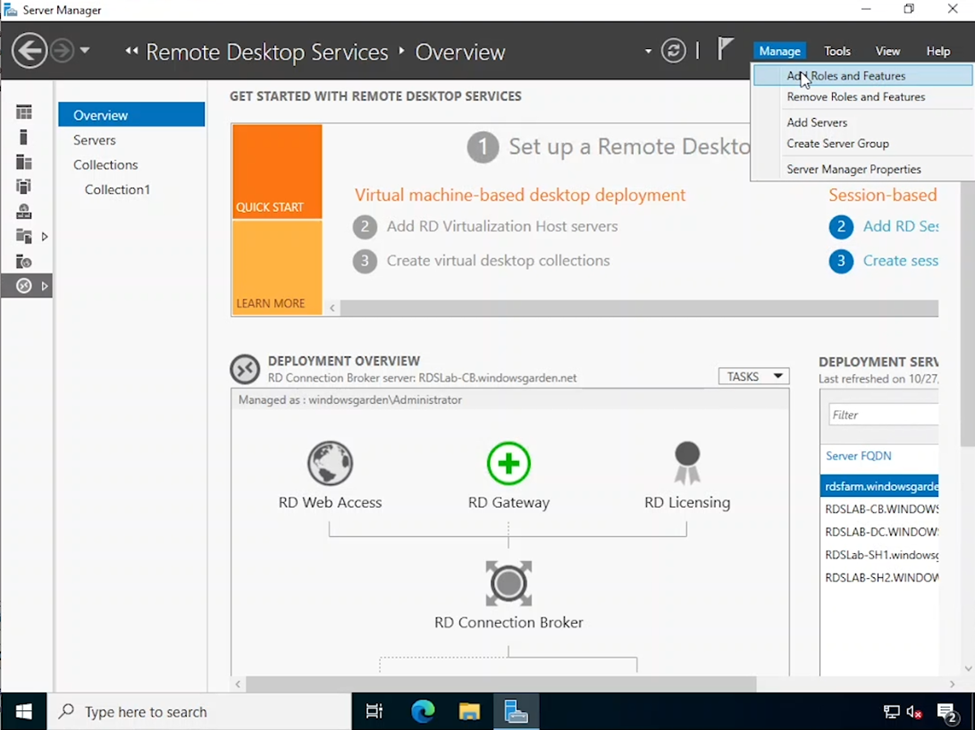Open the All Servers sidebar icon
This screenshot has height=730, width=975.
point(24,162)
